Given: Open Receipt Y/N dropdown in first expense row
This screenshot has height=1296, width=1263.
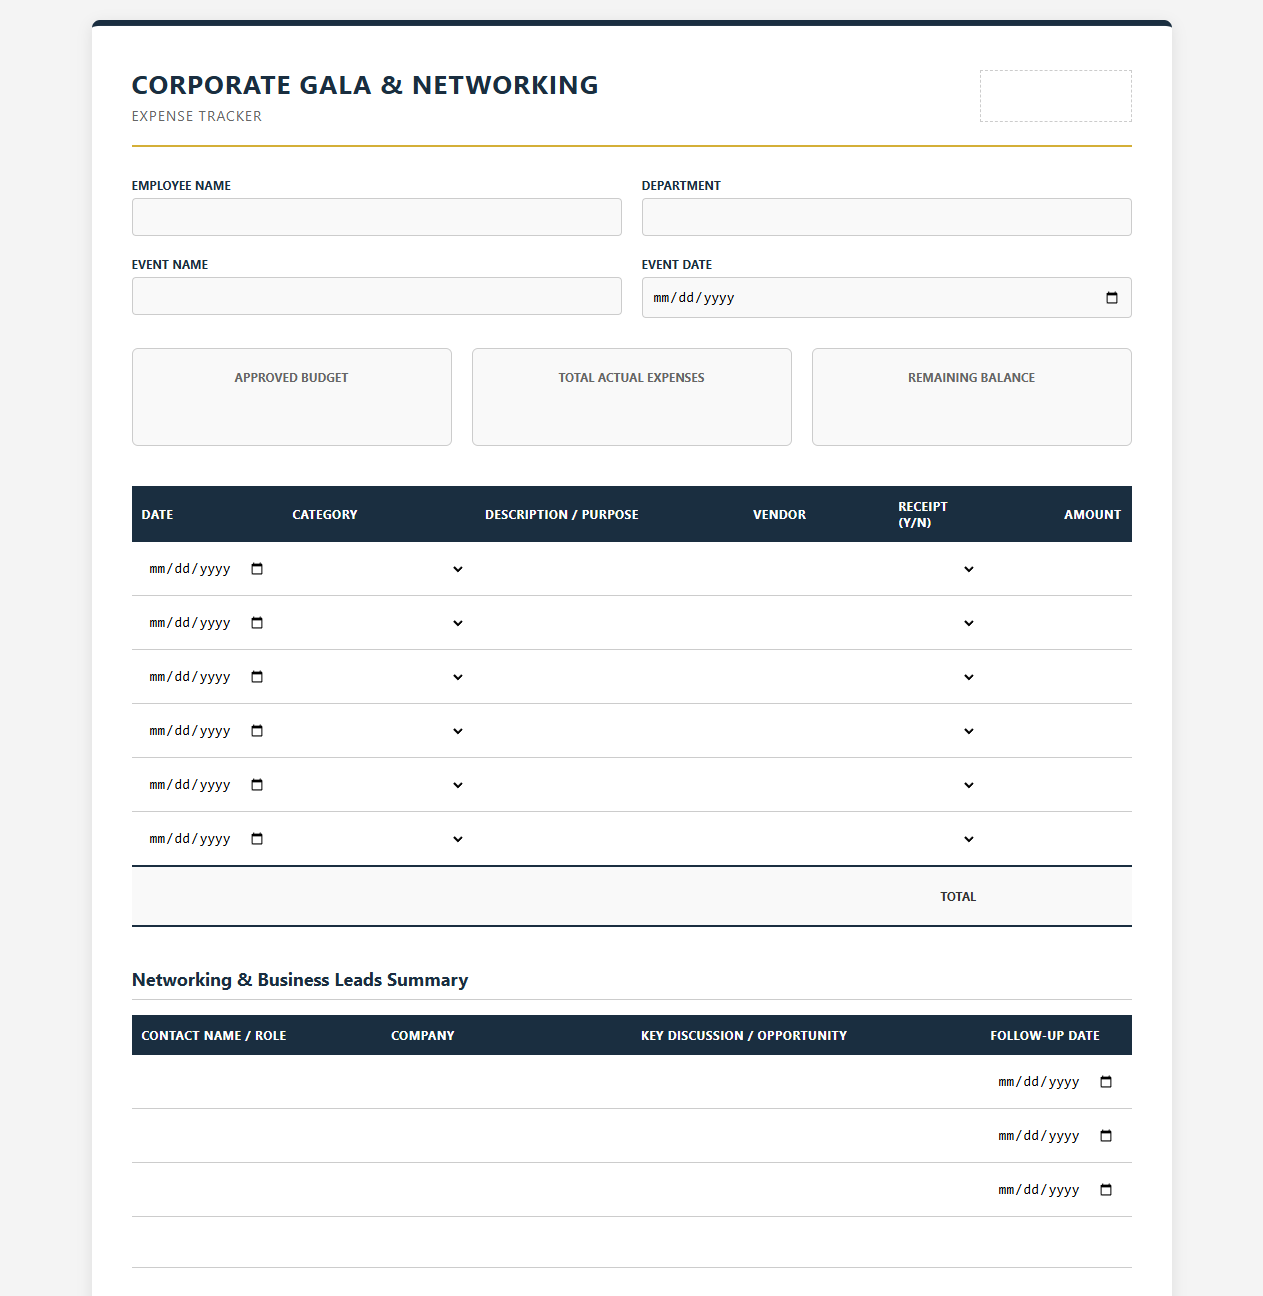Looking at the screenshot, I should point(937,569).
